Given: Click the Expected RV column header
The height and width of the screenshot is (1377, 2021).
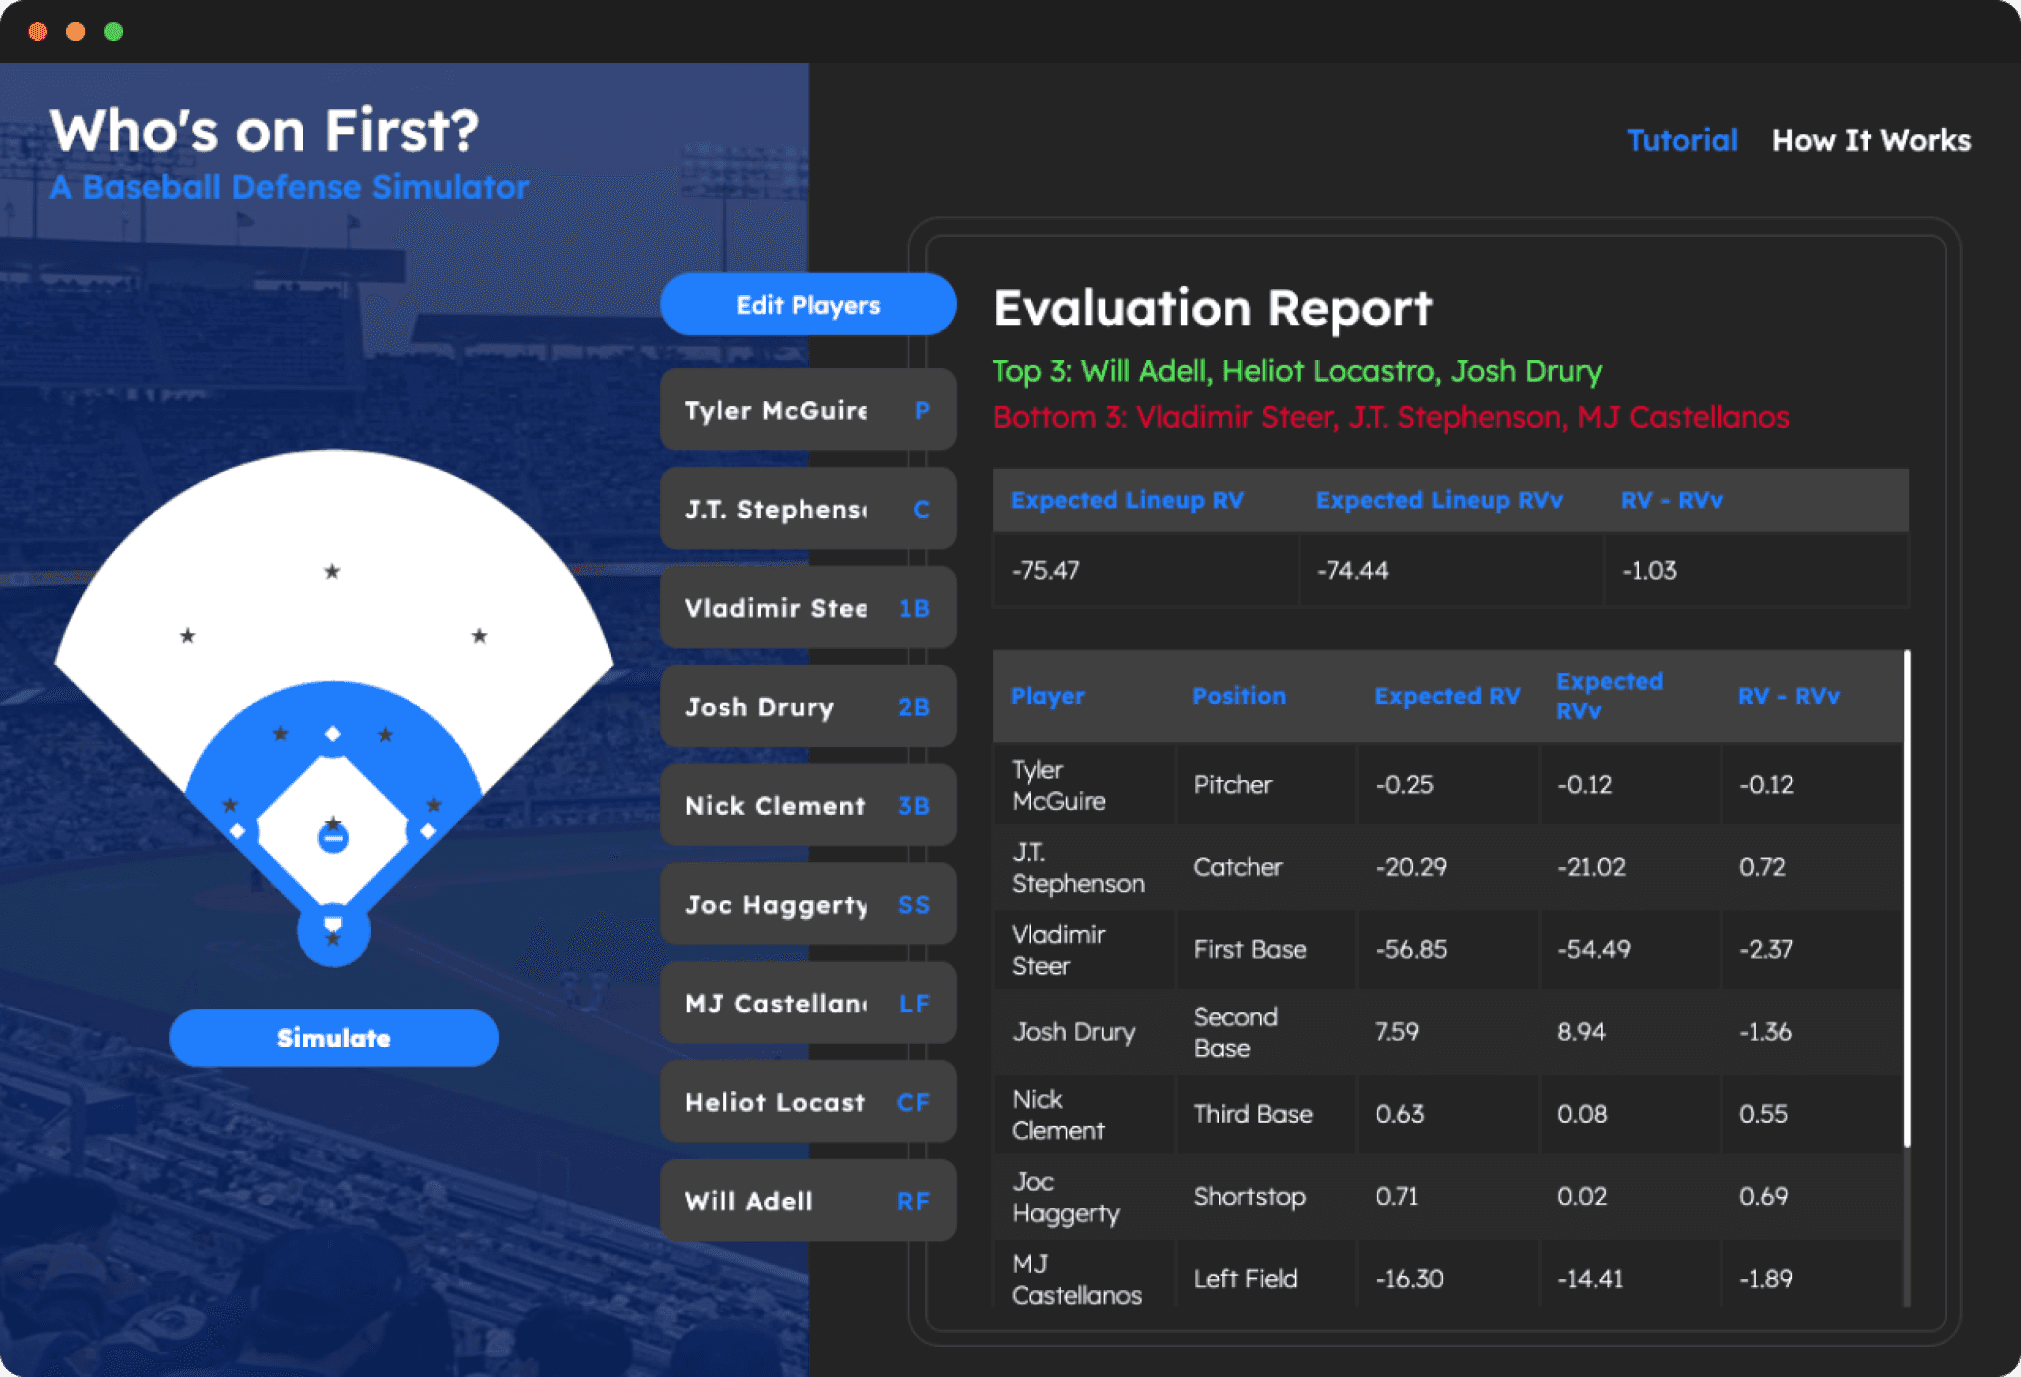Looking at the screenshot, I should pyautogui.click(x=1446, y=696).
